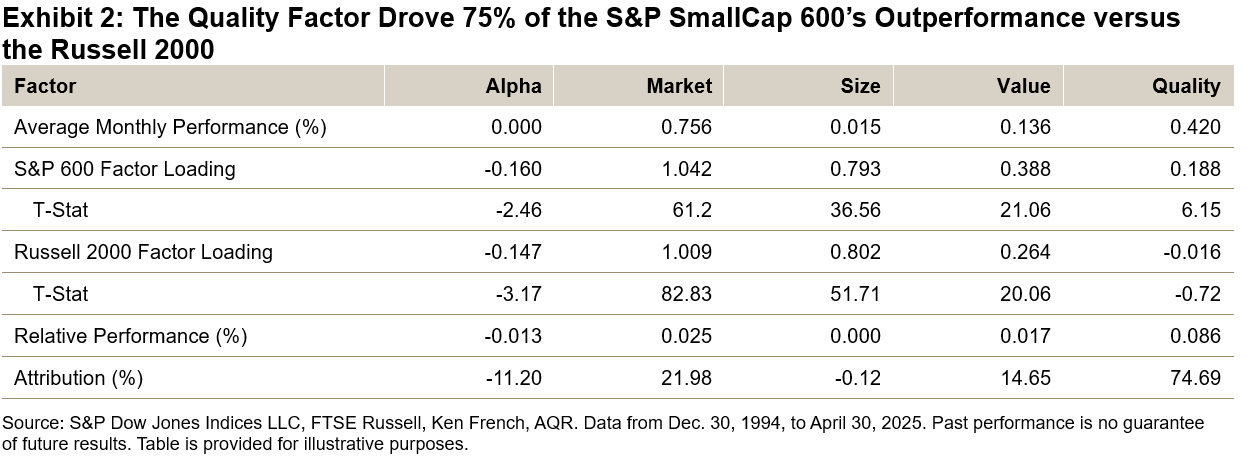
Task: Click the Size column header
Action: (x=860, y=86)
